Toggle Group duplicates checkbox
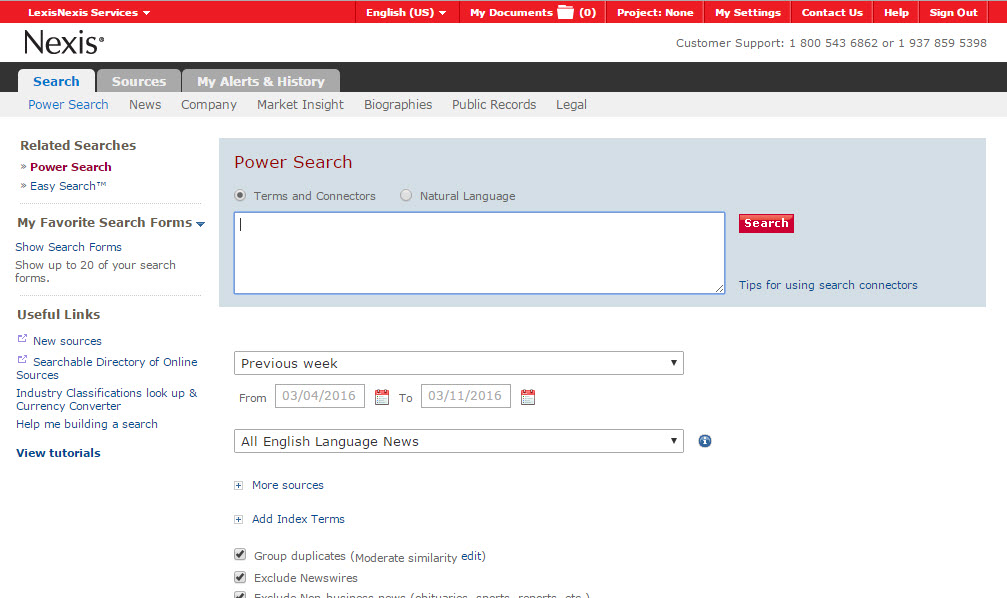 (240, 554)
